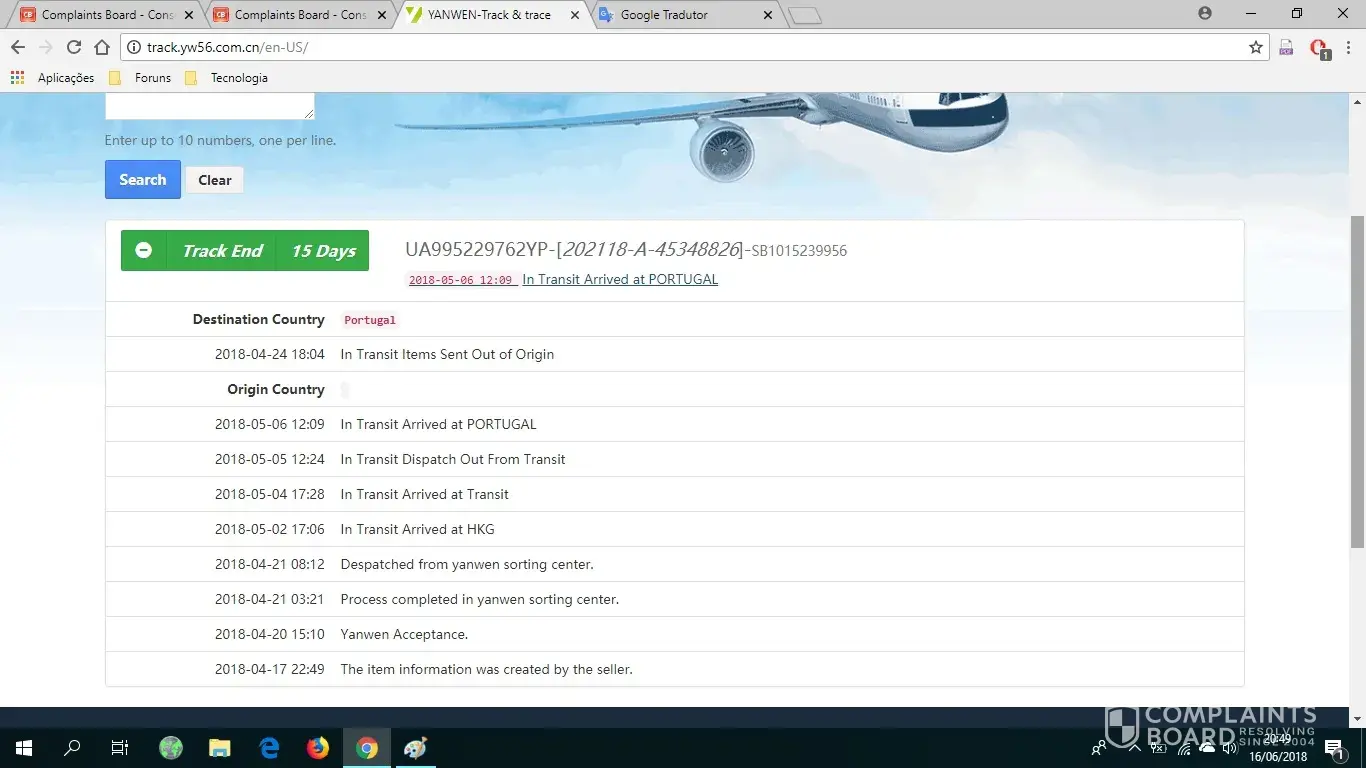Open the red extension icon with badge 1
1366x768 pixels.
tap(1319, 48)
